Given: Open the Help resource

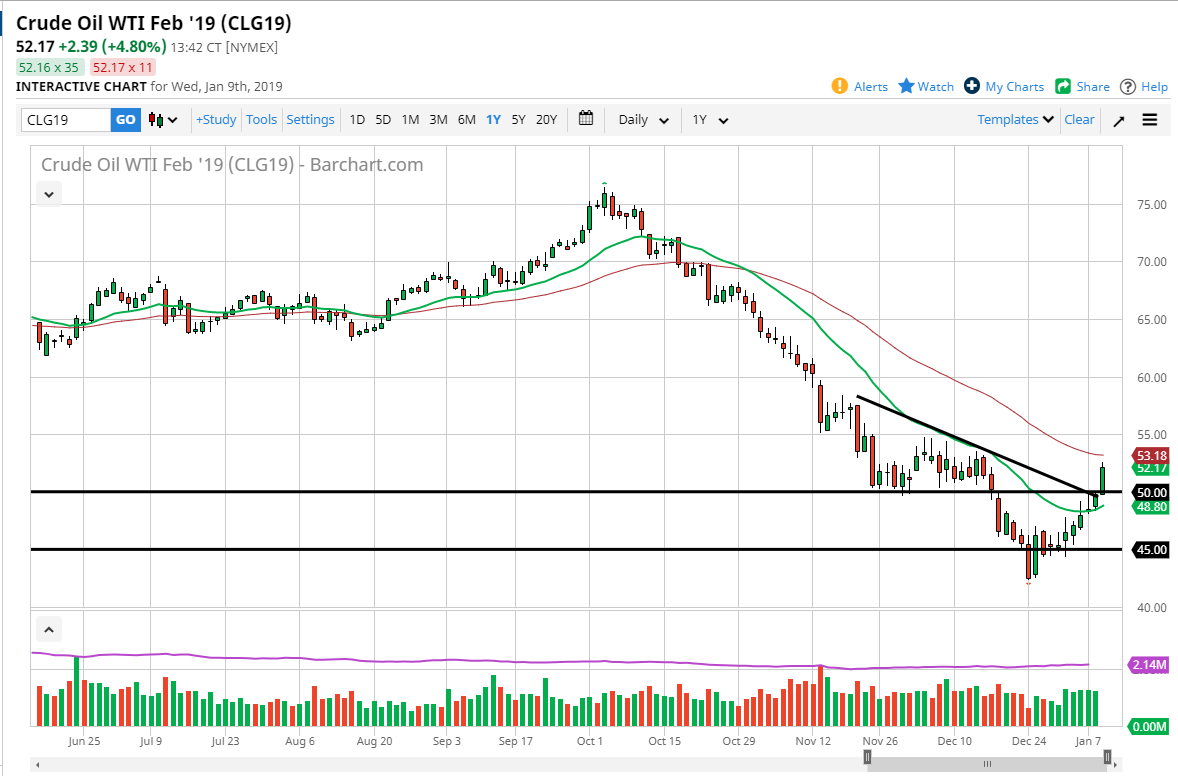Looking at the screenshot, I should coord(1143,86).
